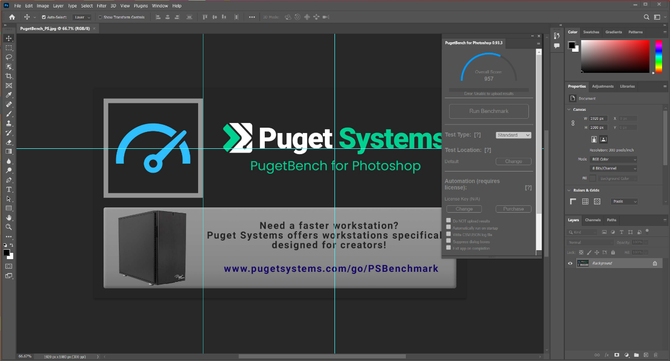Hide the Background layer with eye icon
This screenshot has width=670, height=361.
coord(570,263)
